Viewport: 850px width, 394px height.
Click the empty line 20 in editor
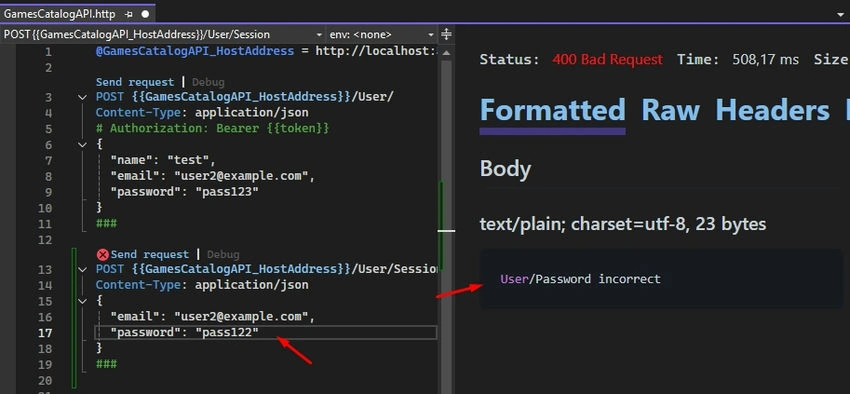[266, 380]
